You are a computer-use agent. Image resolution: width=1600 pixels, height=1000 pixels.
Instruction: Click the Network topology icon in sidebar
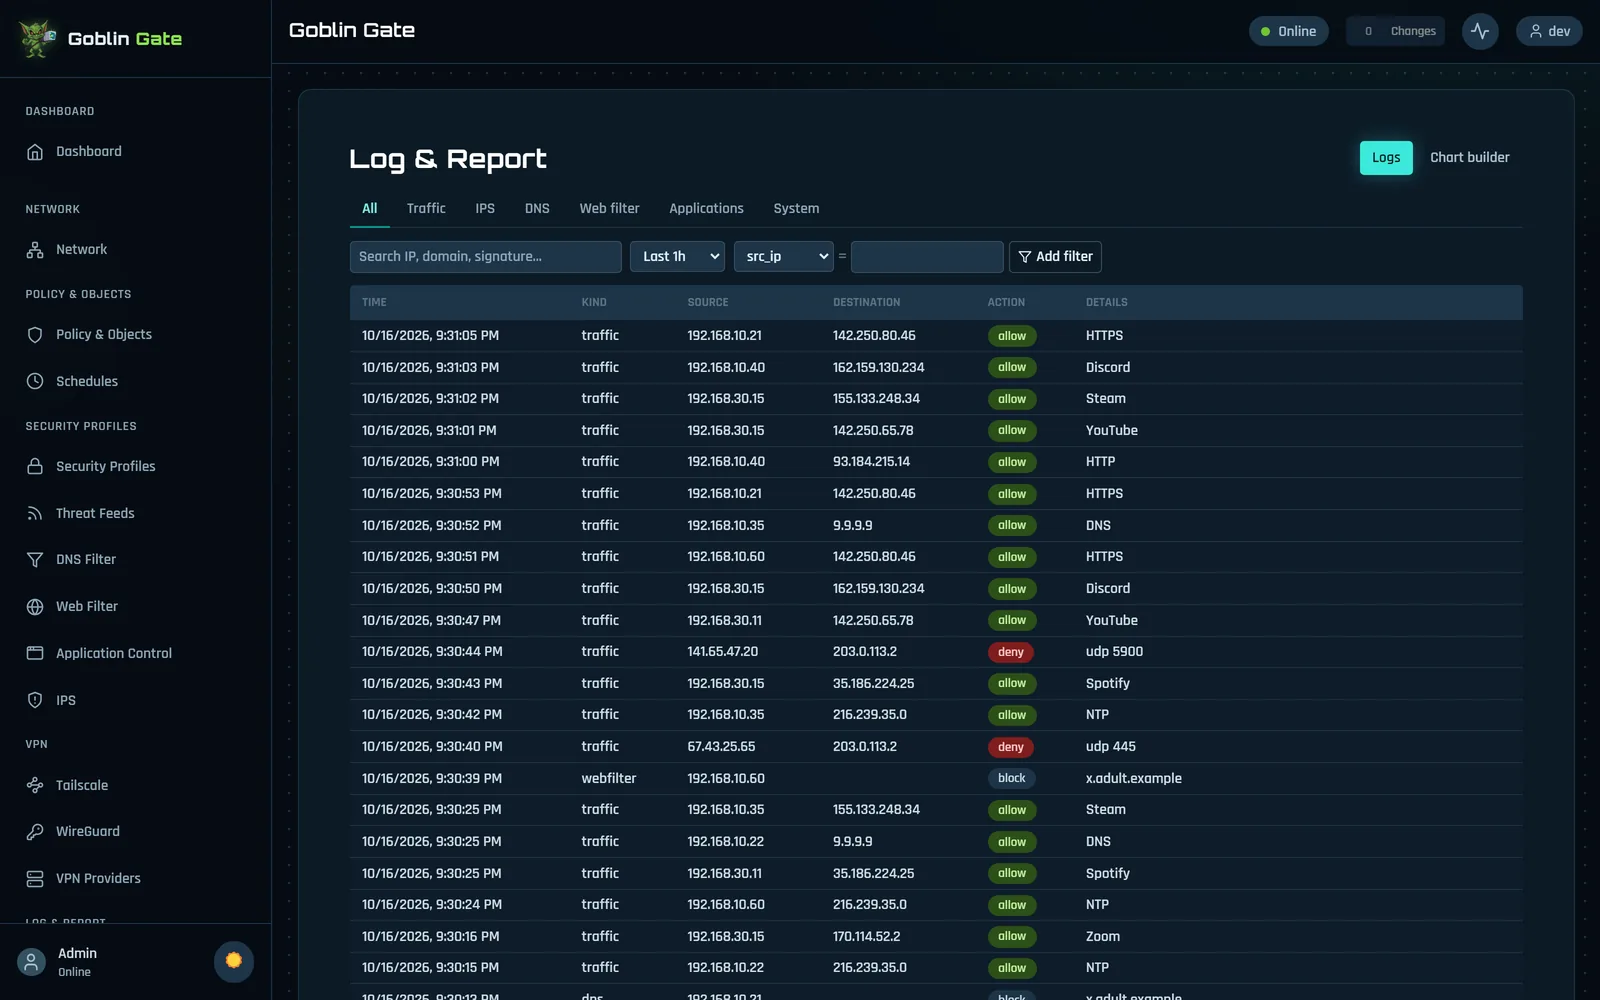pyautogui.click(x=35, y=250)
